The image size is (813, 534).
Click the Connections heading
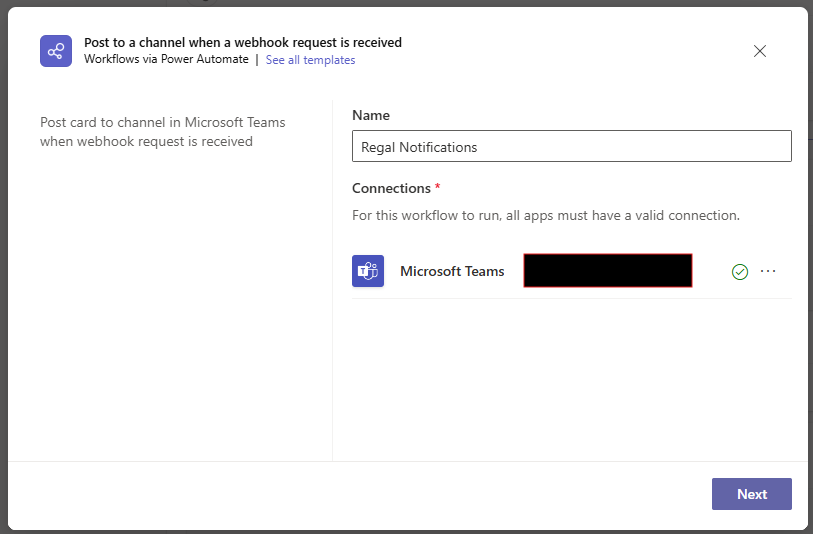click(391, 188)
